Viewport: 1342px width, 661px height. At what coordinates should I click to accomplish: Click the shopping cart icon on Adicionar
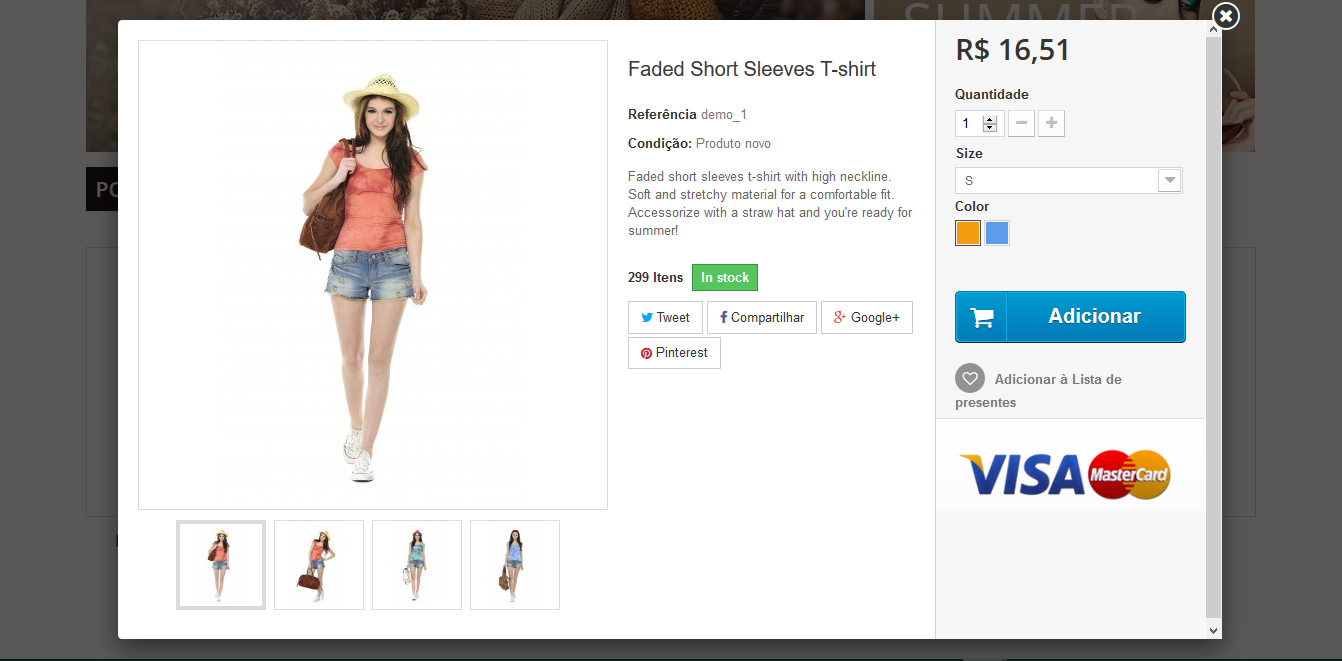[982, 317]
